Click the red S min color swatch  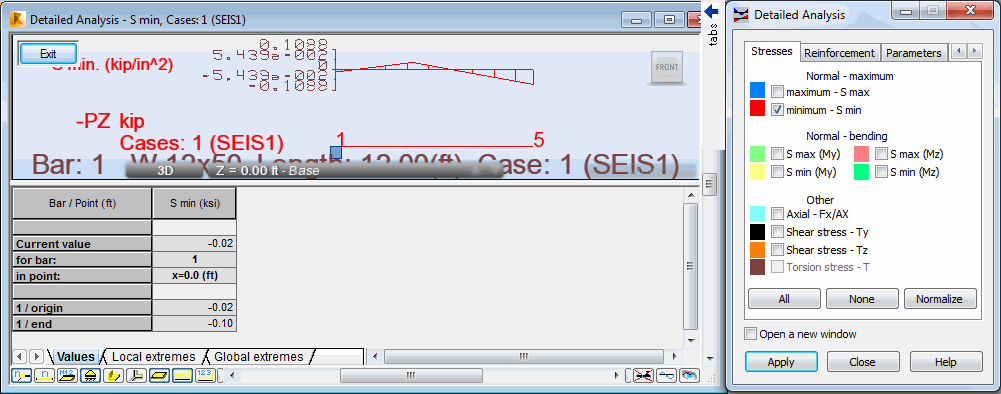758,109
